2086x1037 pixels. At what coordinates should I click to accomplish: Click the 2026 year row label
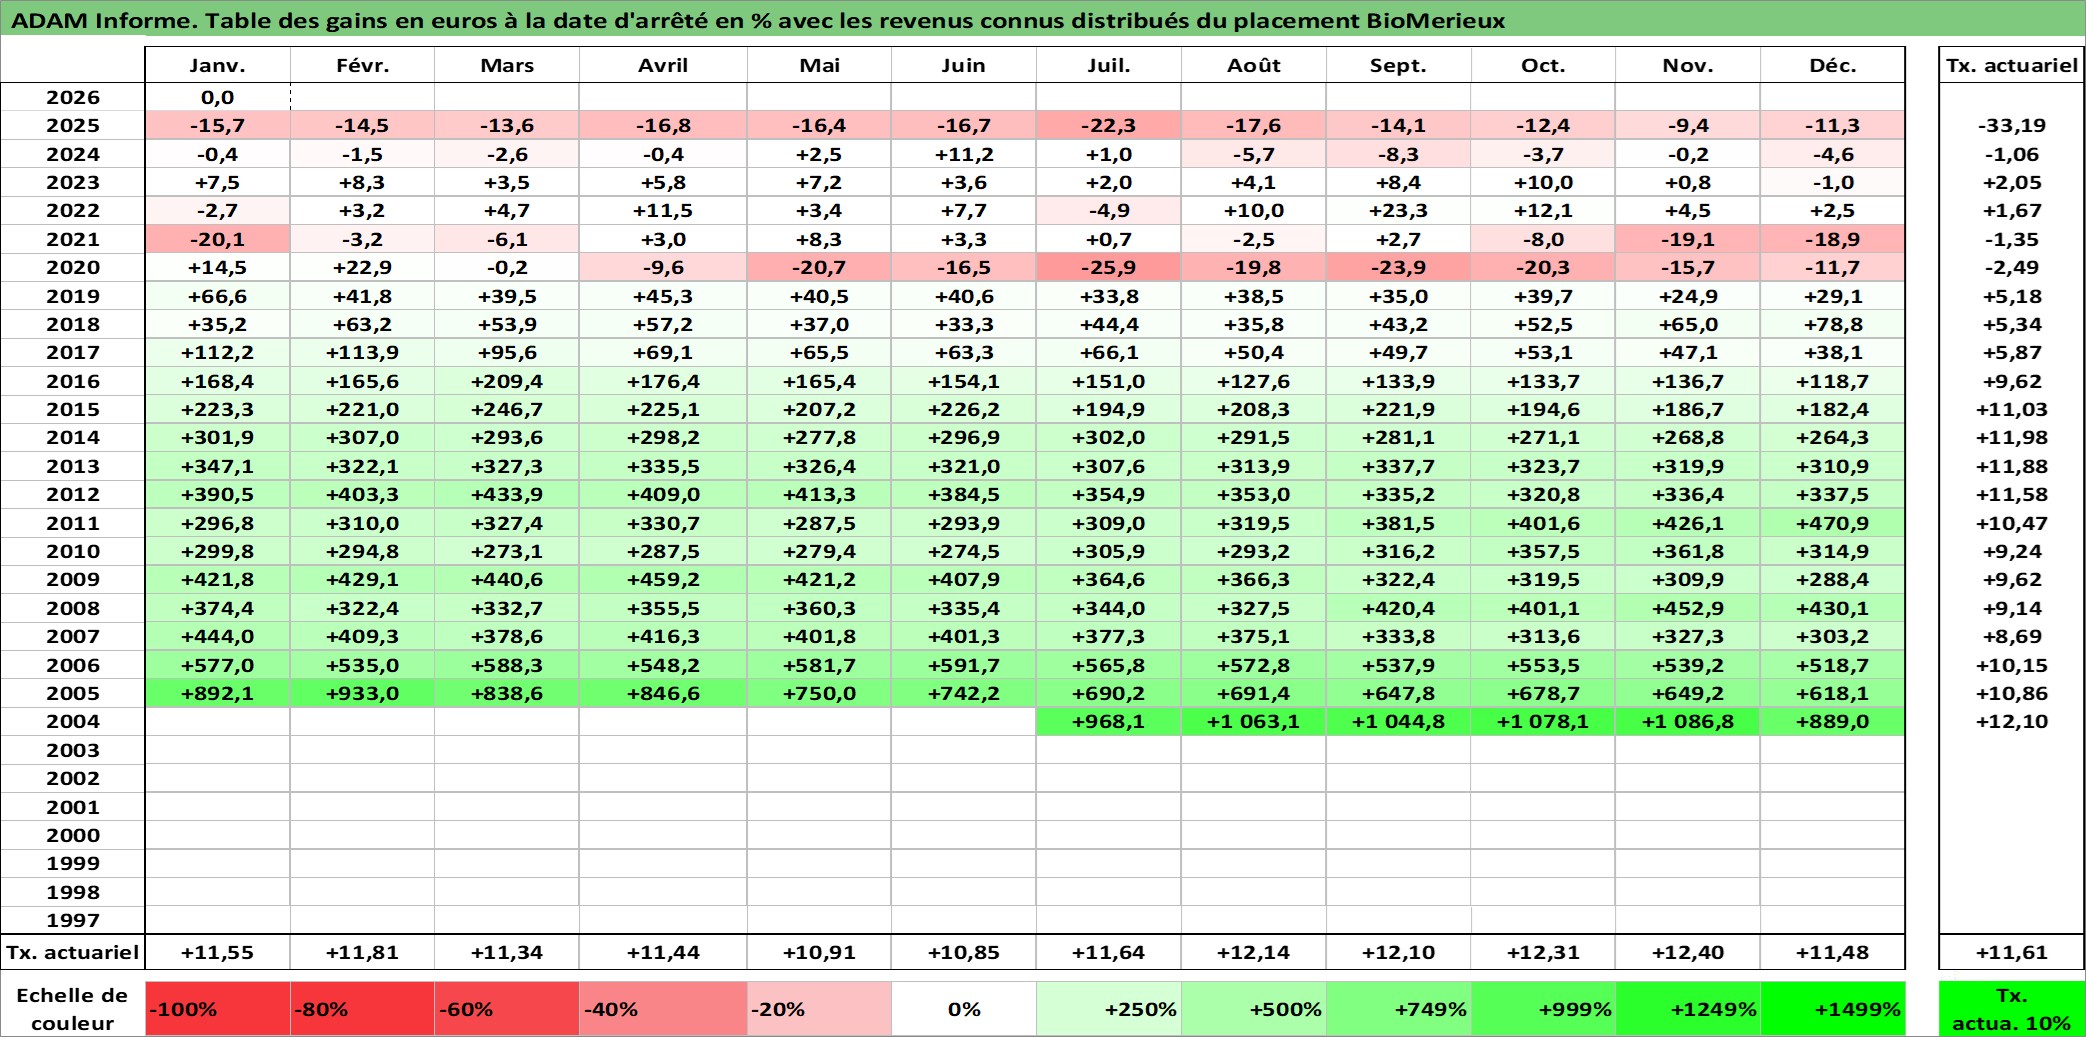pyautogui.click(x=73, y=97)
